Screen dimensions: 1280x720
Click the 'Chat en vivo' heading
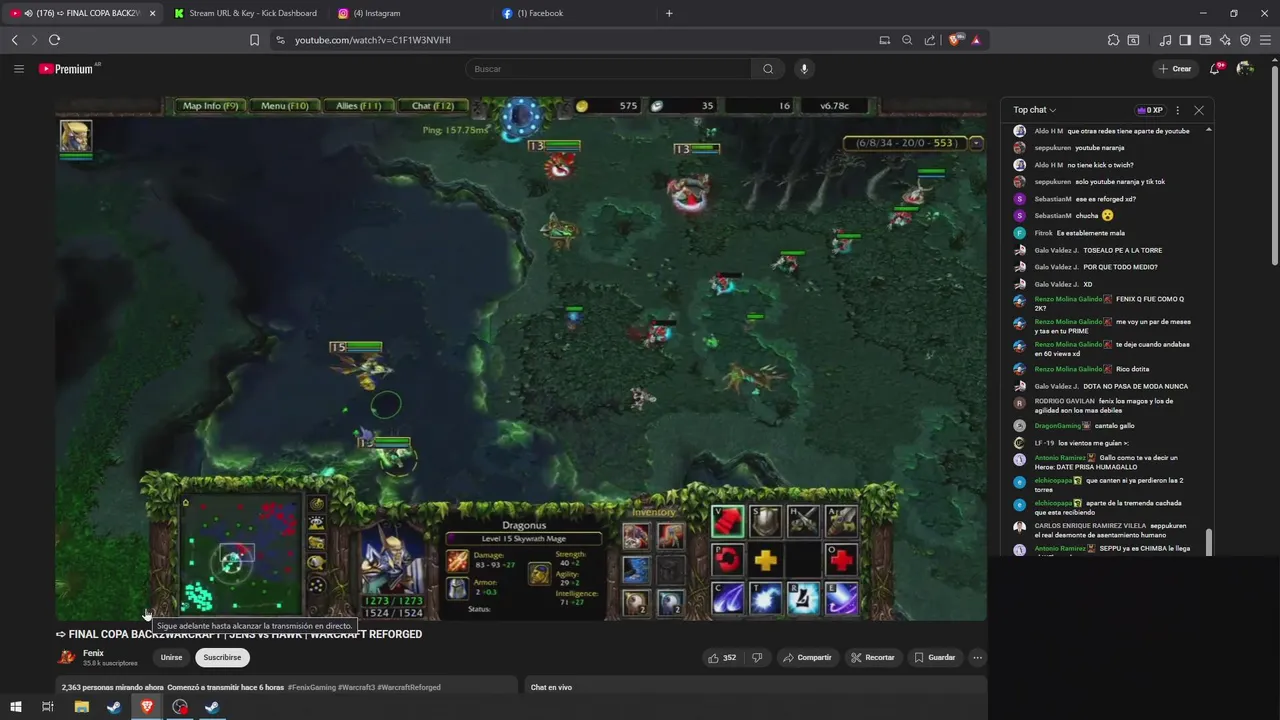(551, 687)
